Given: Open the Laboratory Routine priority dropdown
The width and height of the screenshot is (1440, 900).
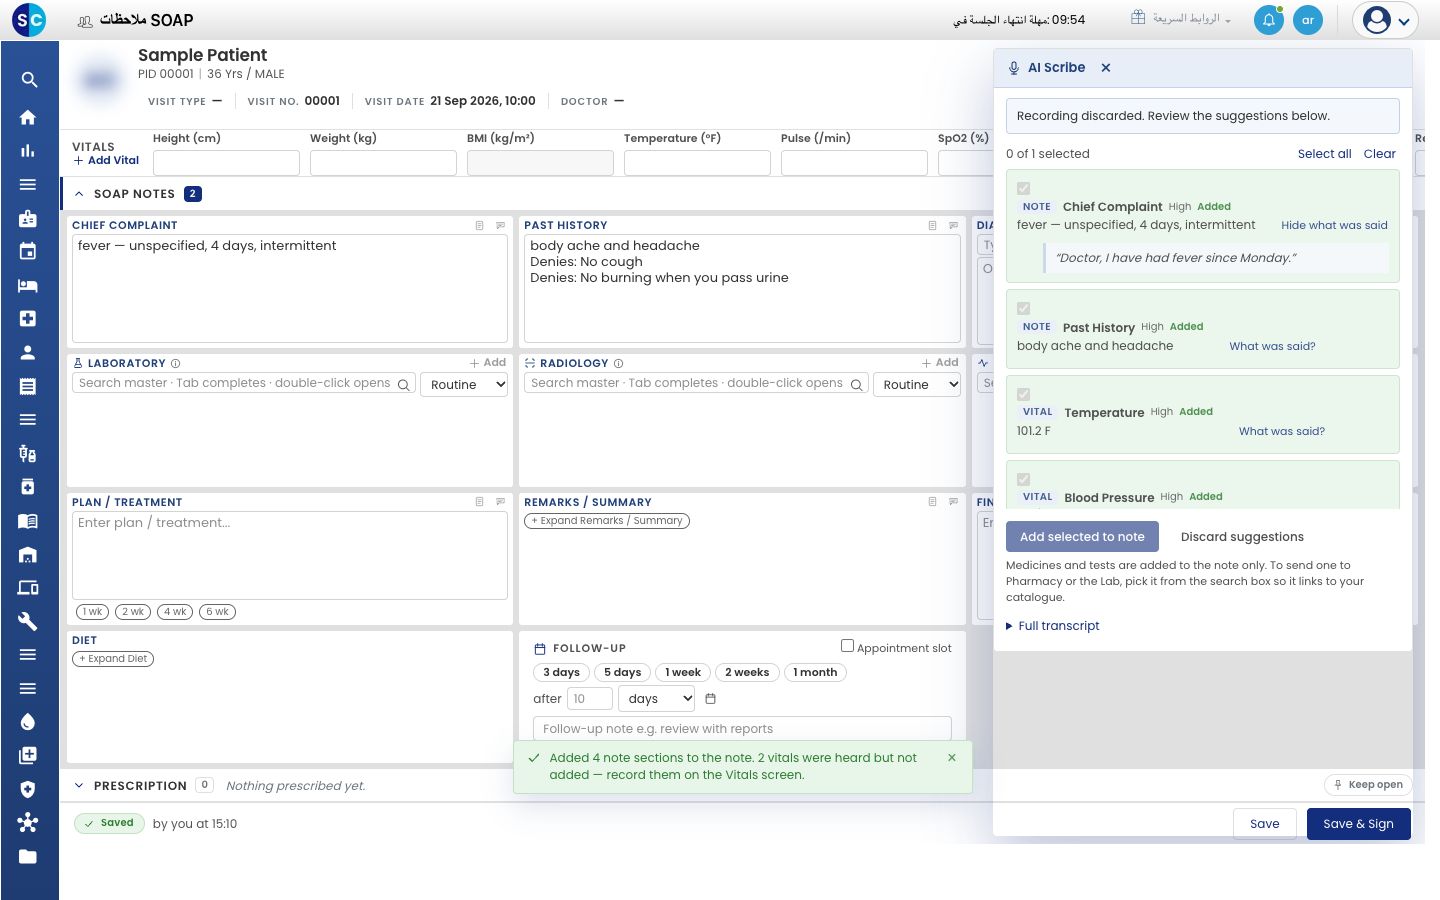Looking at the screenshot, I should 465,385.
